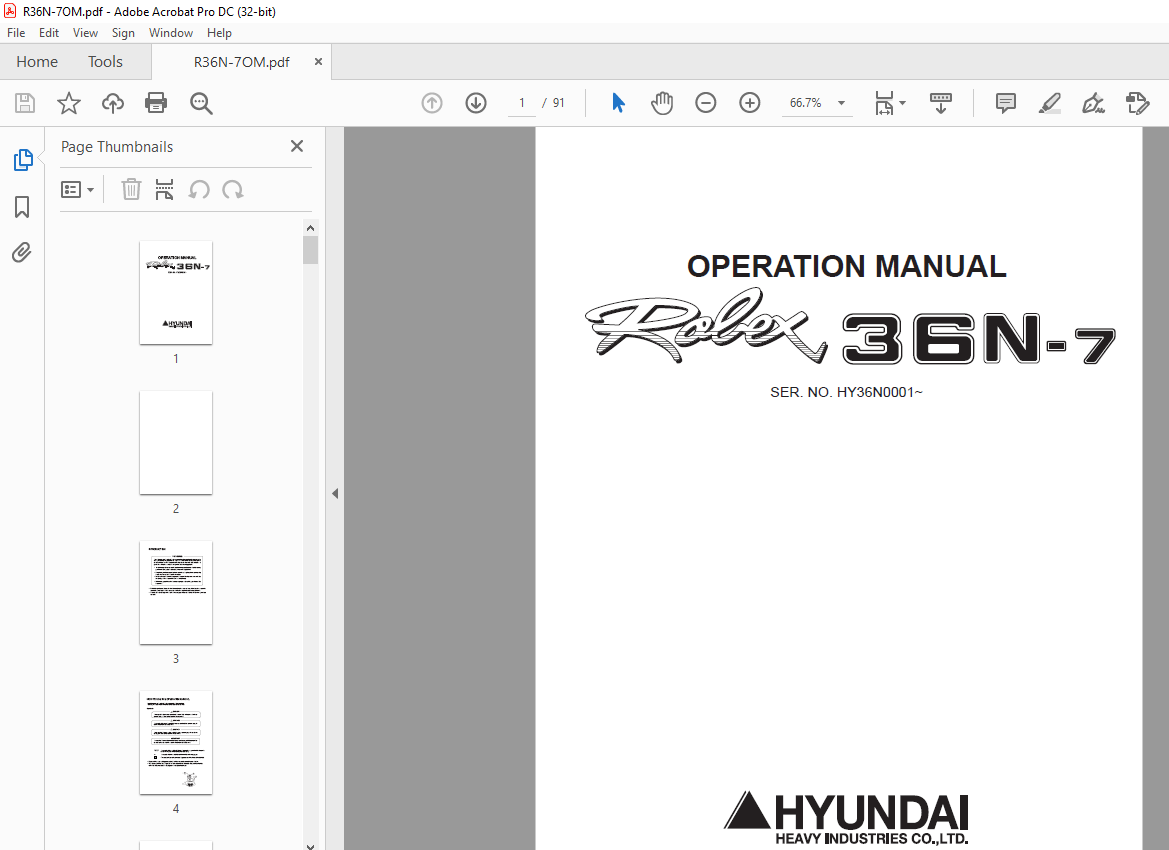This screenshot has width=1169, height=850.
Task: Rotate page clockwise
Action: (x=233, y=189)
